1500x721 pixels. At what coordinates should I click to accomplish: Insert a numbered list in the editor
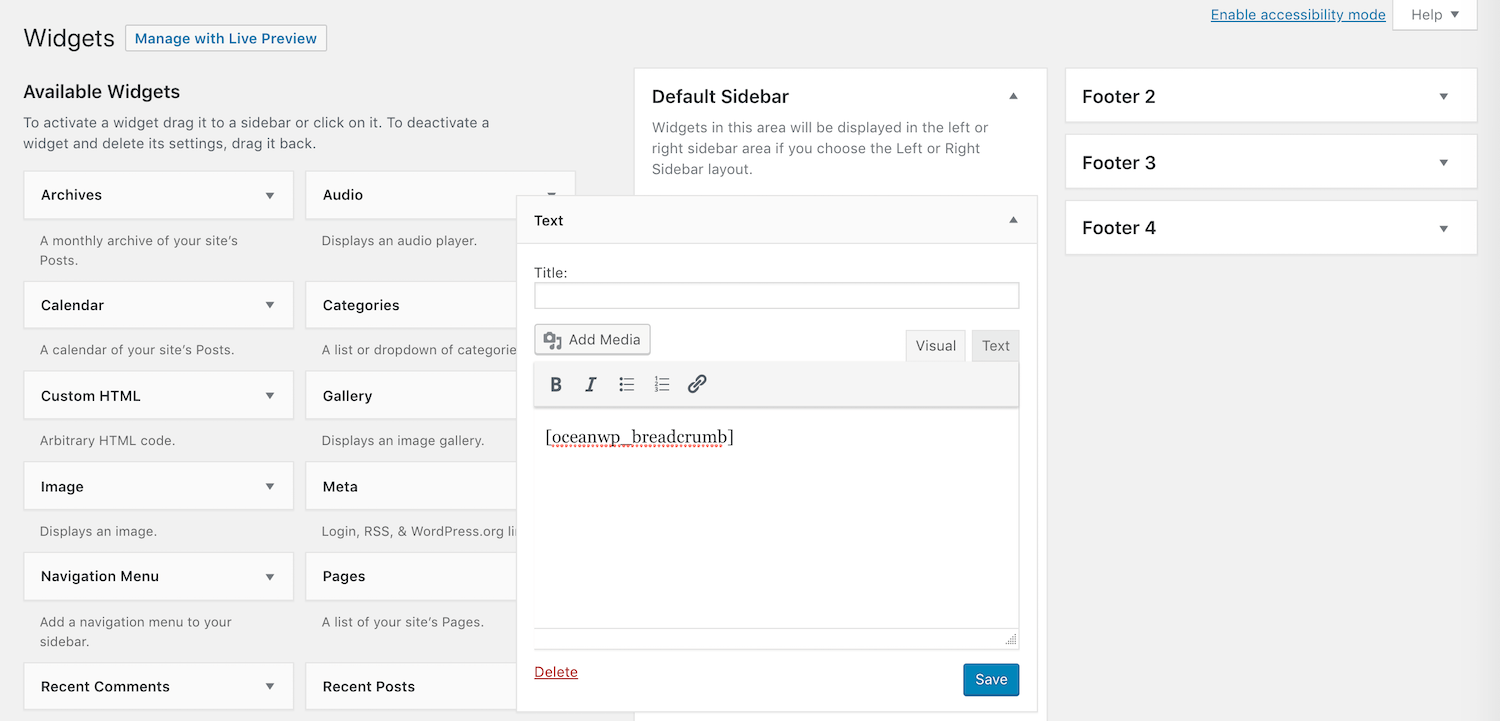661,384
